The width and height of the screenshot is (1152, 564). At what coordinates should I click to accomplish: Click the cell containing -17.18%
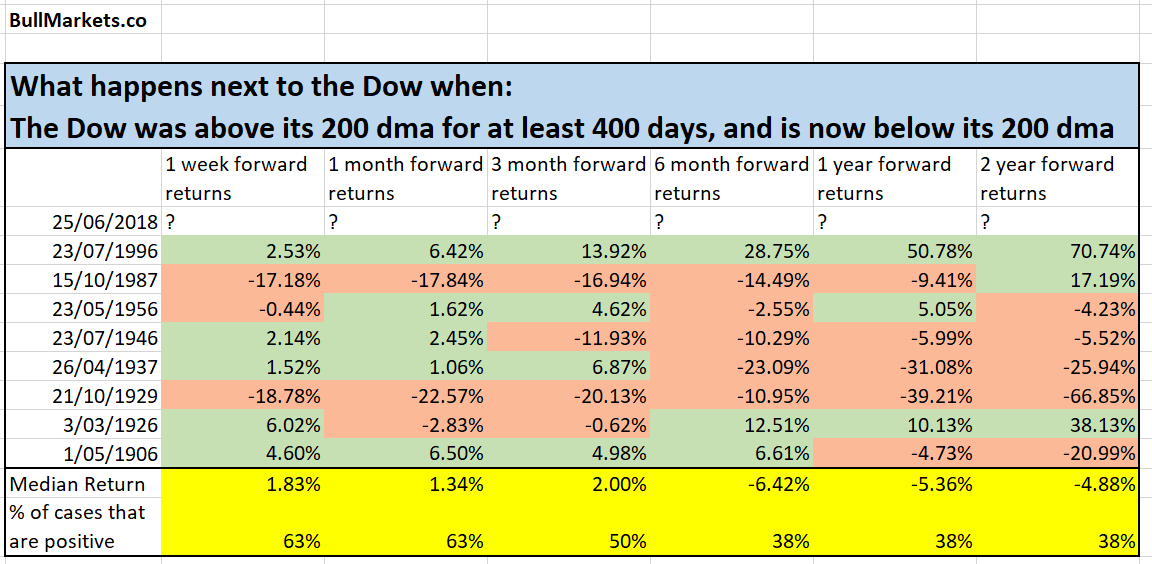(244, 280)
